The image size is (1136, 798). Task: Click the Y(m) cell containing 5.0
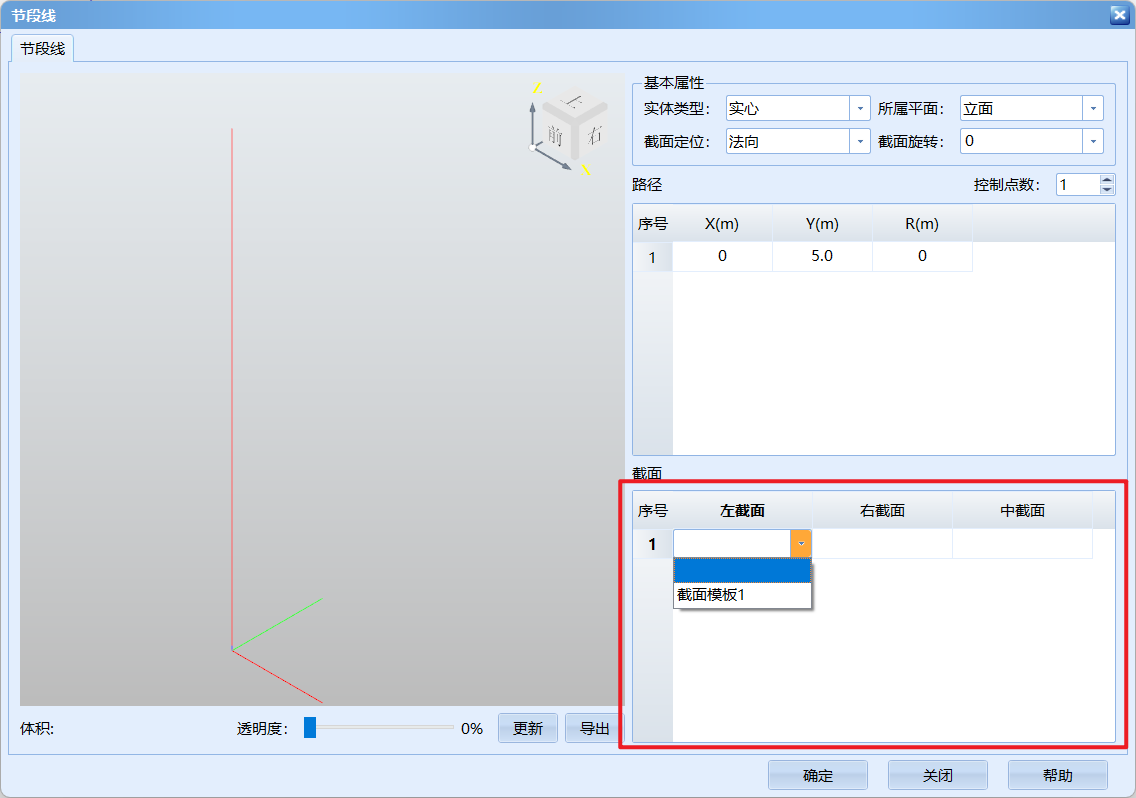[821, 256]
